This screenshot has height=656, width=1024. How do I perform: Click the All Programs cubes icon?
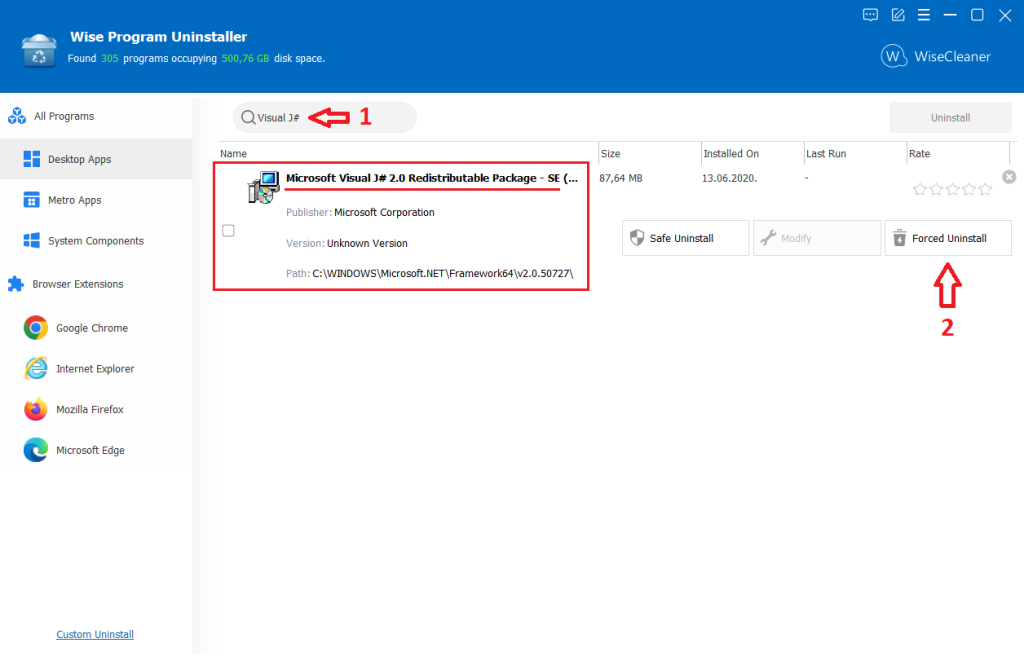coord(16,116)
